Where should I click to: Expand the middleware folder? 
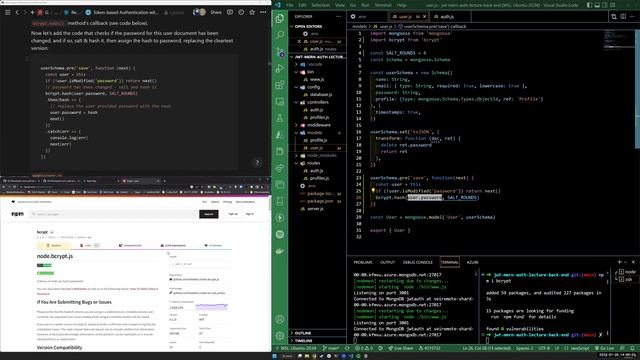coord(318,125)
